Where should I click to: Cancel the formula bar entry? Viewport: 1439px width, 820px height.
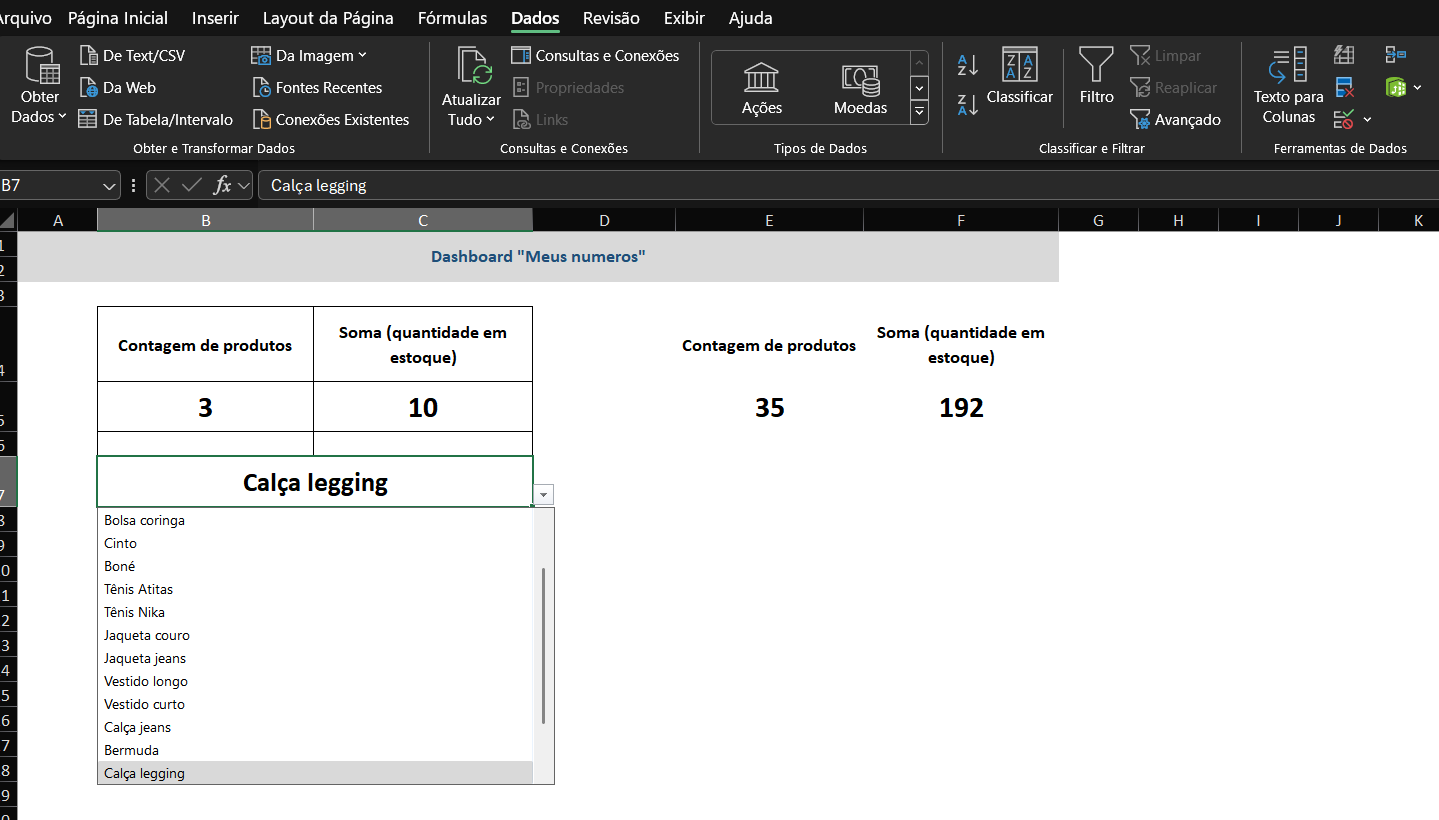click(x=162, y=185)
